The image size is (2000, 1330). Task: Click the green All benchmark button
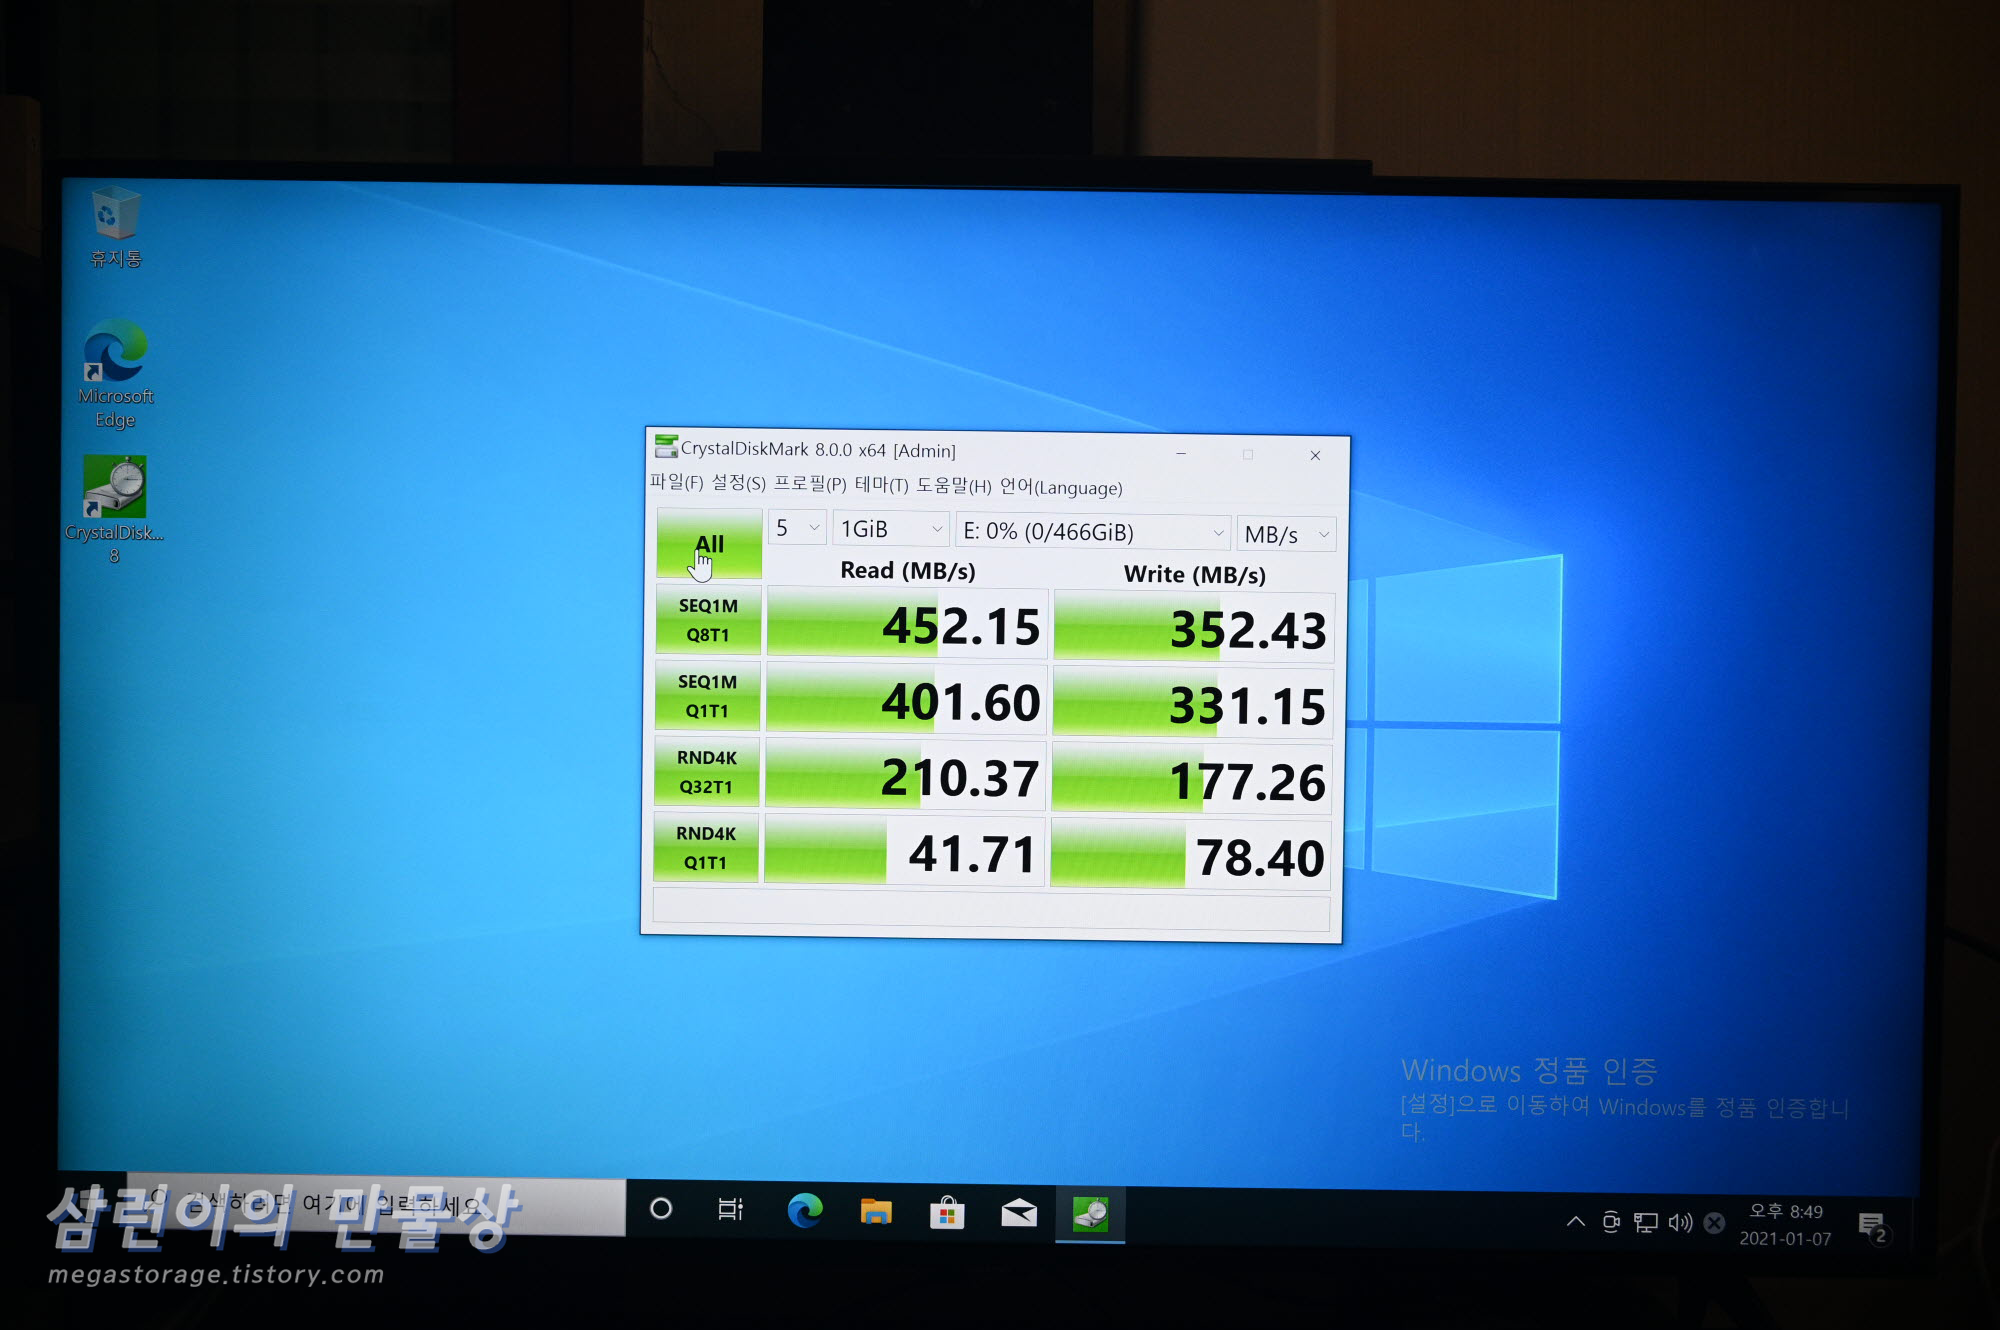709,544
